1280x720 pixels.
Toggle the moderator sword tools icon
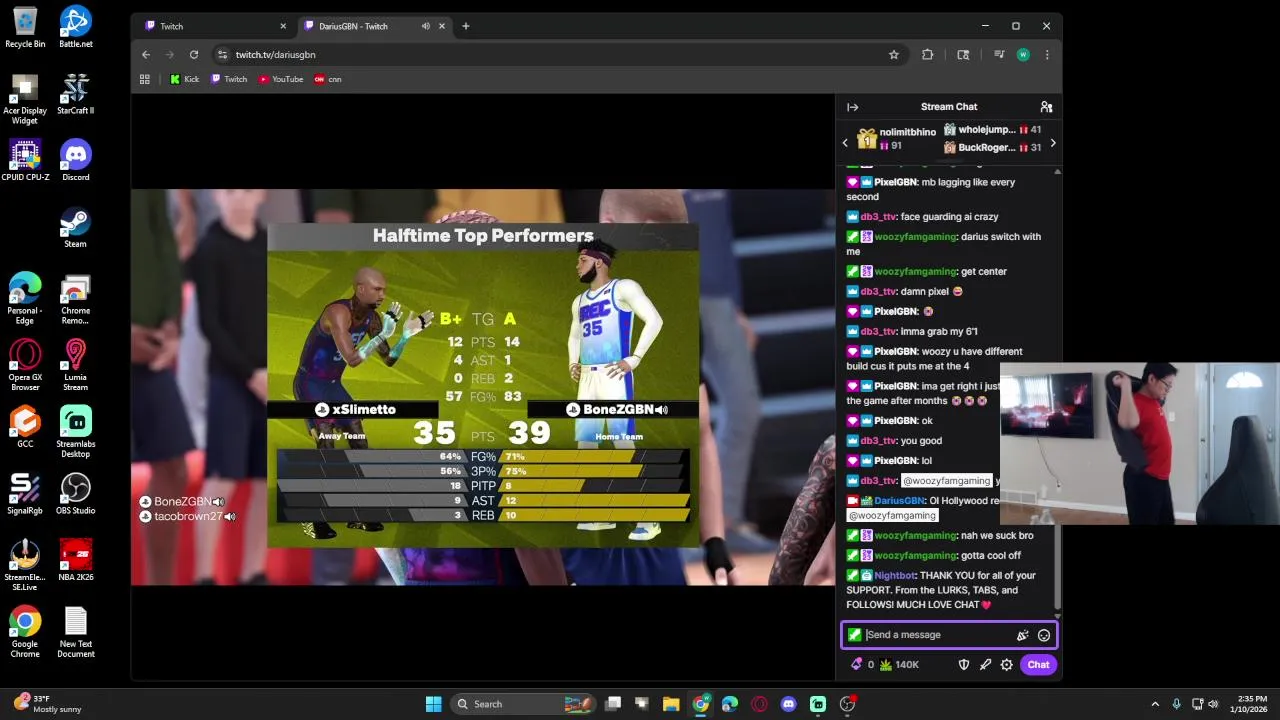pos(985,664)
